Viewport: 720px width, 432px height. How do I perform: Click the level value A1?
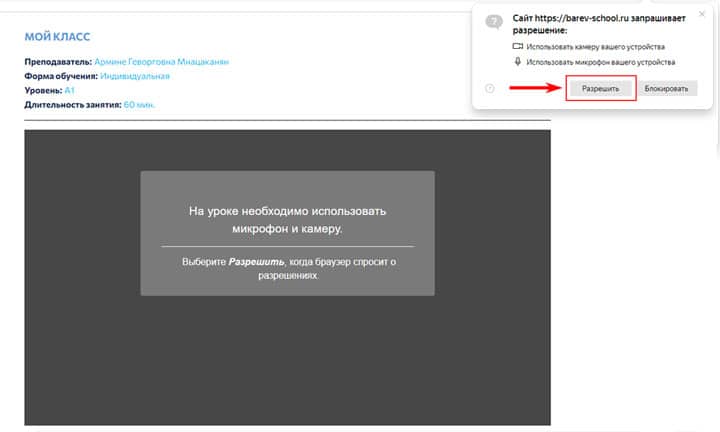click(x=69, y=90)
